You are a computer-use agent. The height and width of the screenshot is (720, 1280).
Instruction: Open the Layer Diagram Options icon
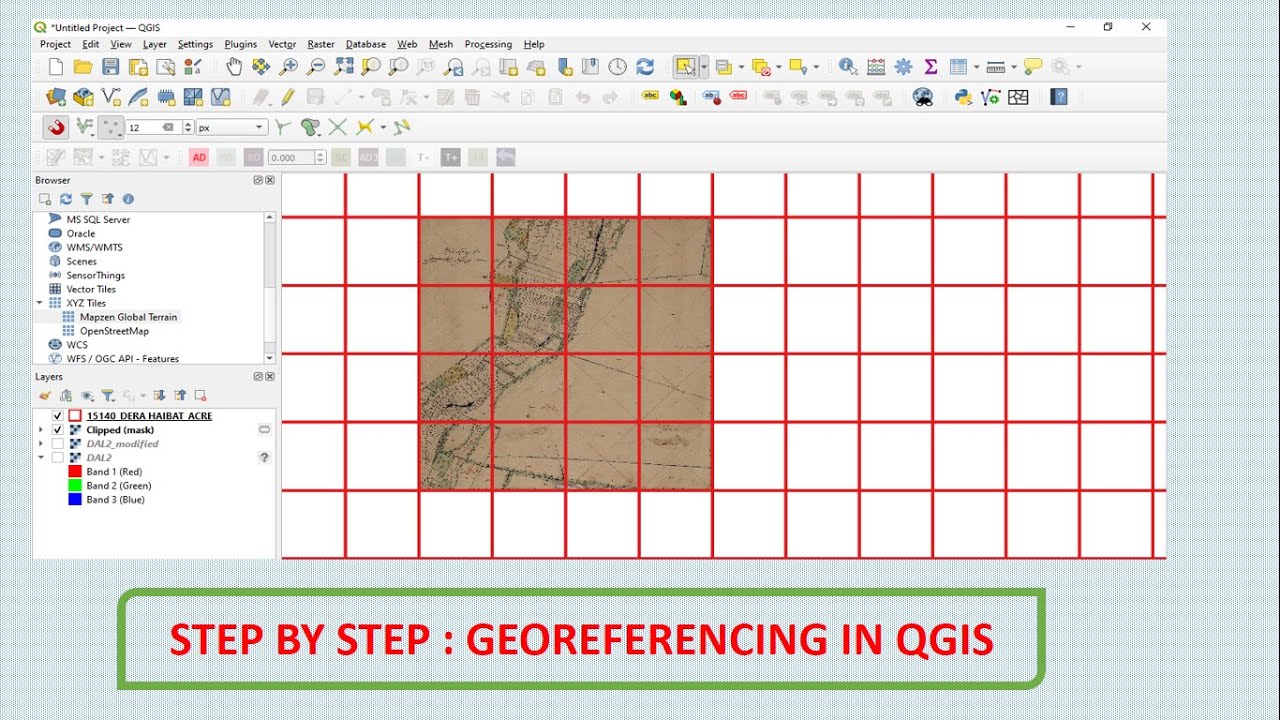tap(678, 97)
